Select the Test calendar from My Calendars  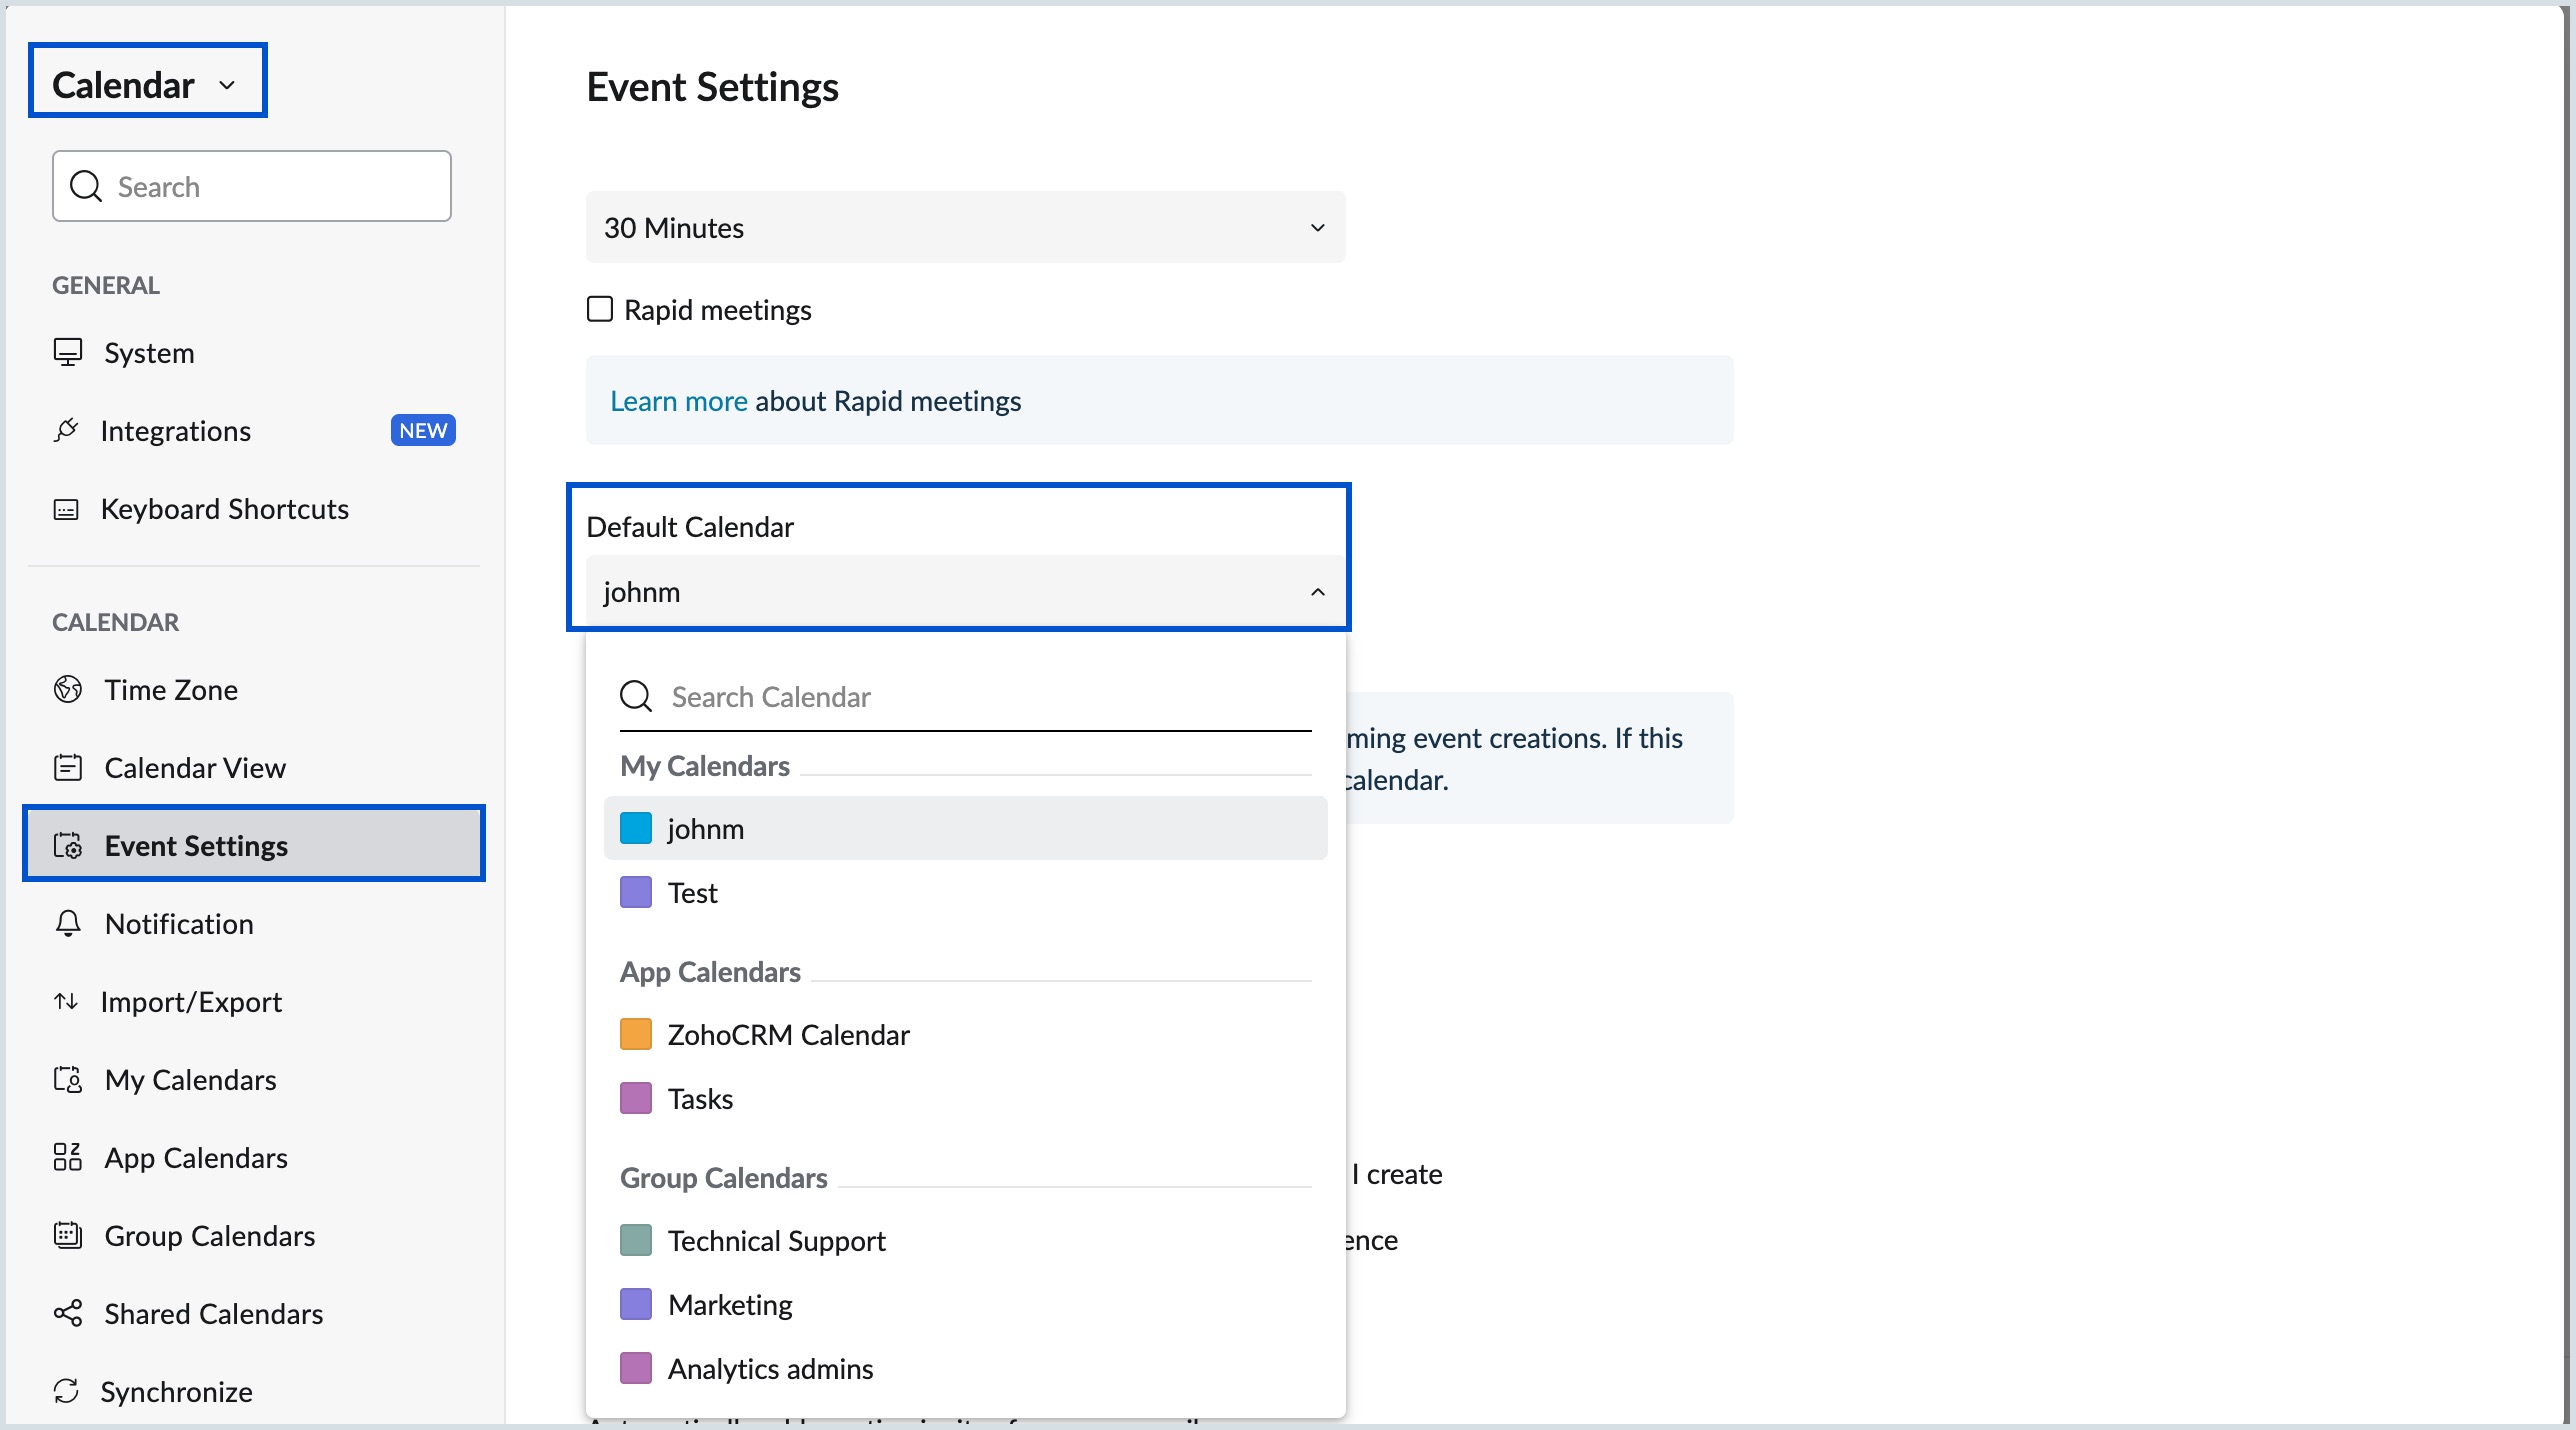(692, 892)
